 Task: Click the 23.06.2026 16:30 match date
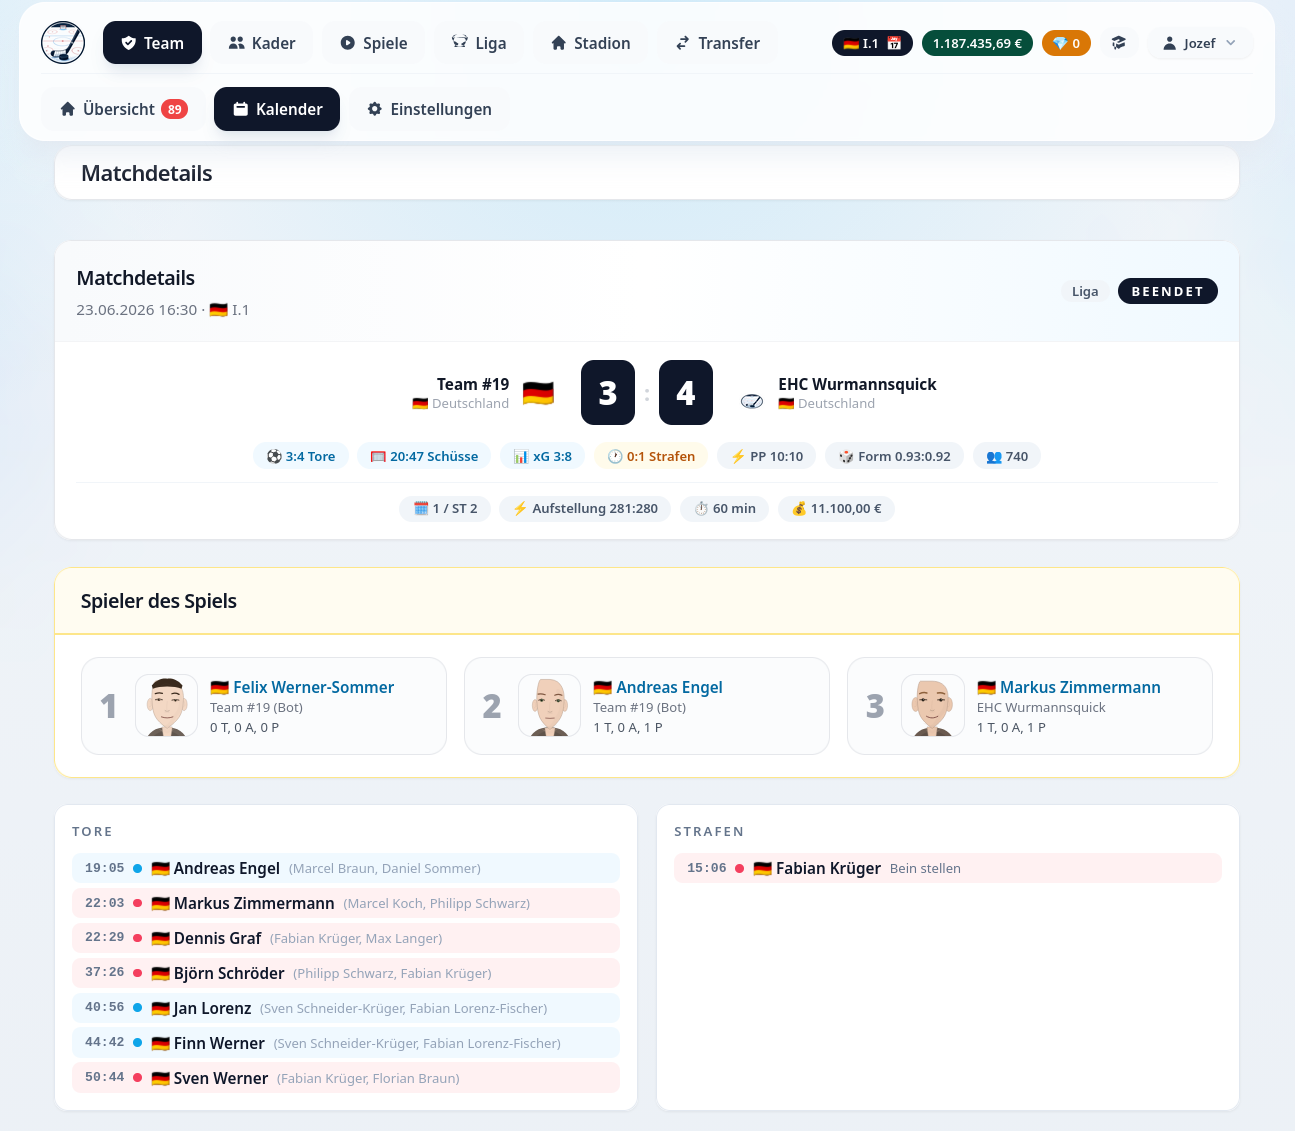(x=137, y=310)
